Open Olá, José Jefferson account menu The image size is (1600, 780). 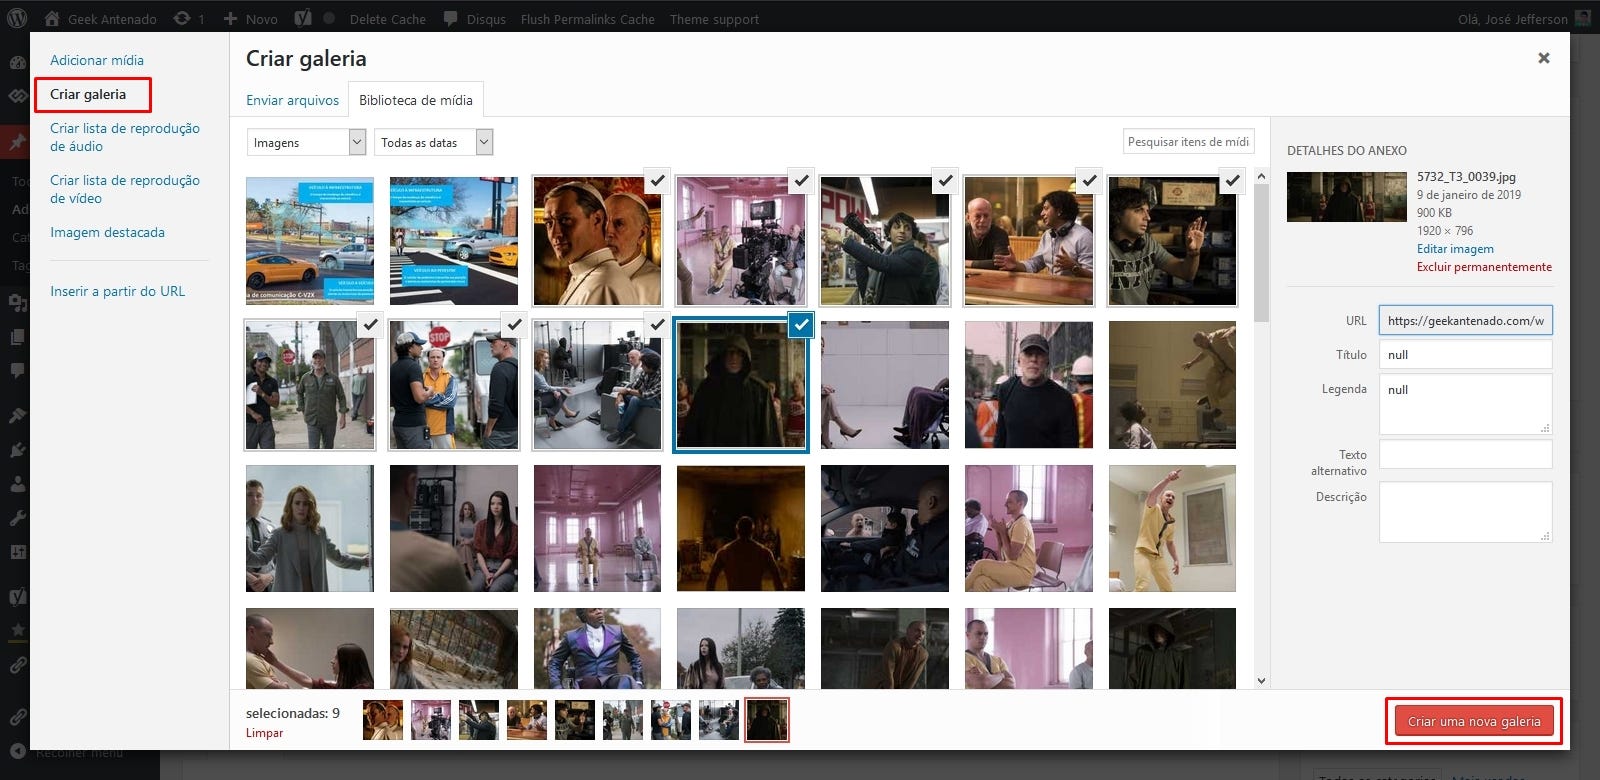point(1524,19)
